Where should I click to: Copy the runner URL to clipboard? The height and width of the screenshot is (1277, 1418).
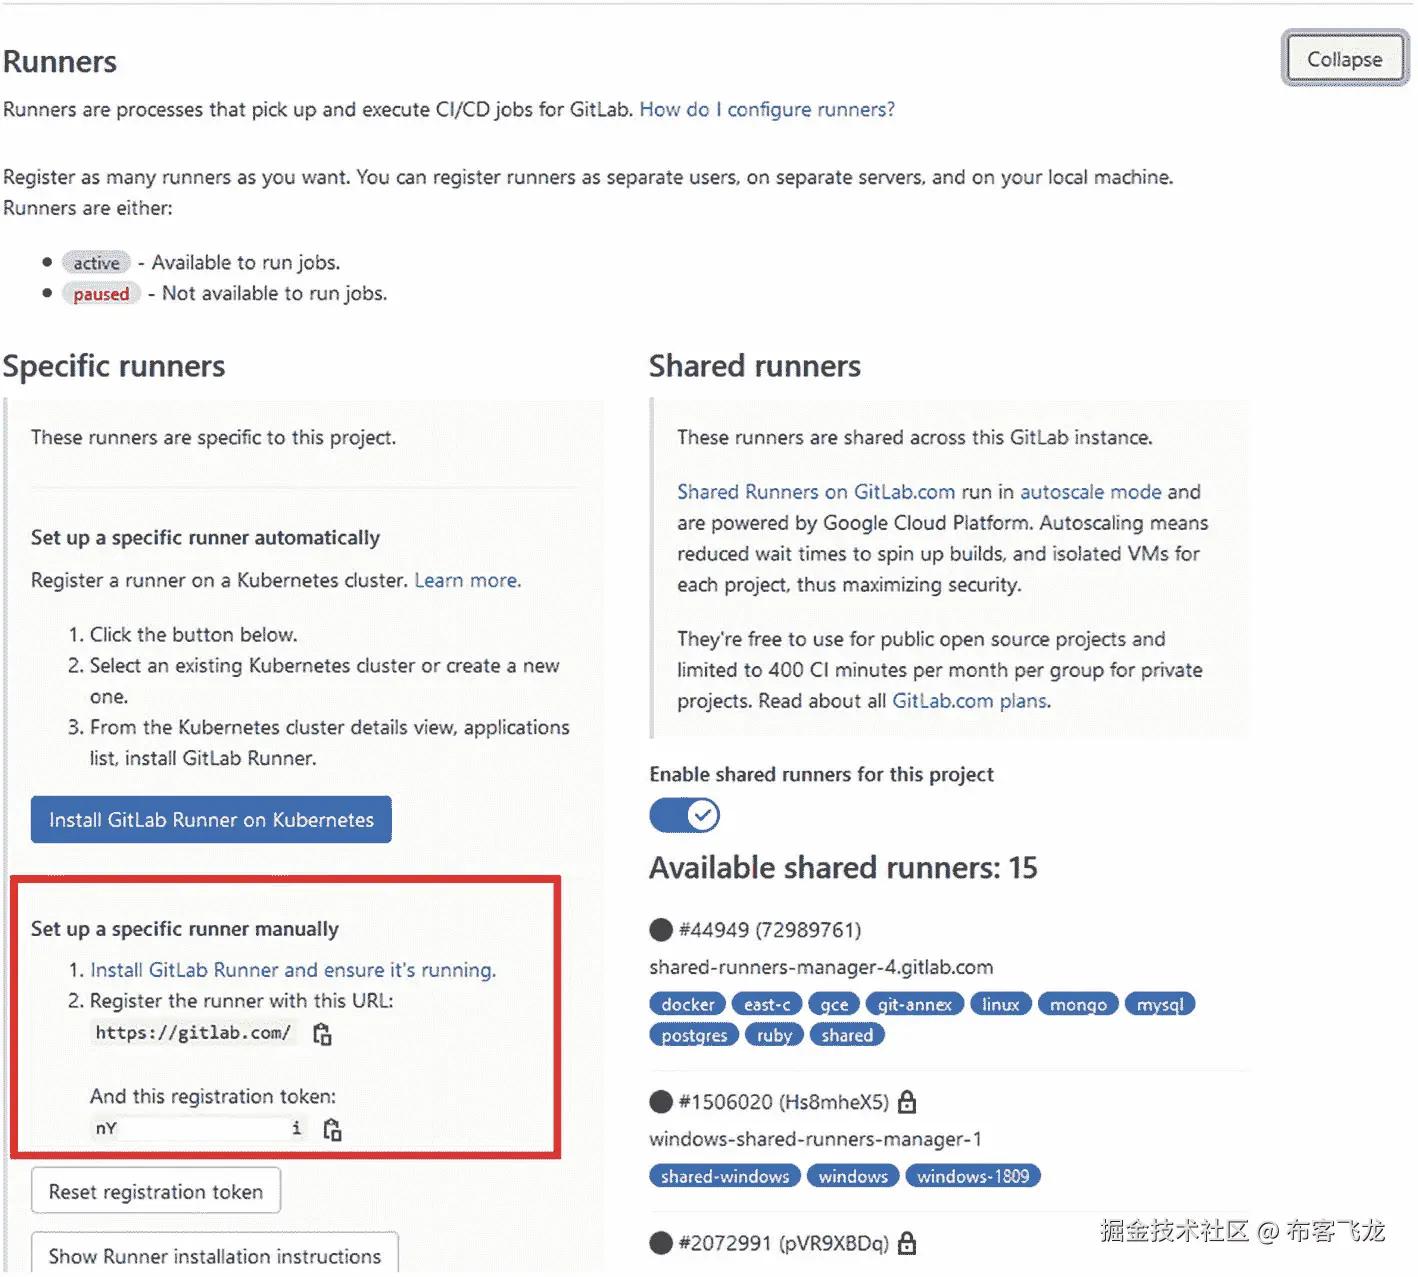pos(322,1033)
